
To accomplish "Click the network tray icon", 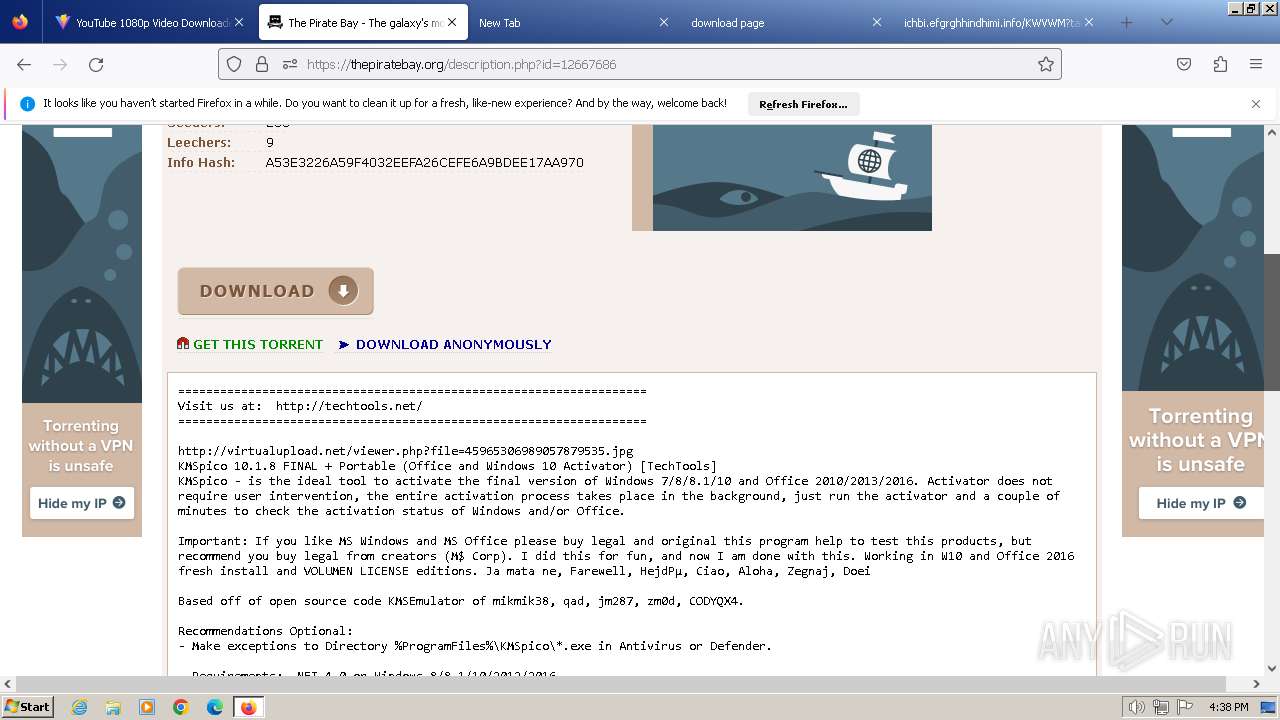I will point(1160,707).
